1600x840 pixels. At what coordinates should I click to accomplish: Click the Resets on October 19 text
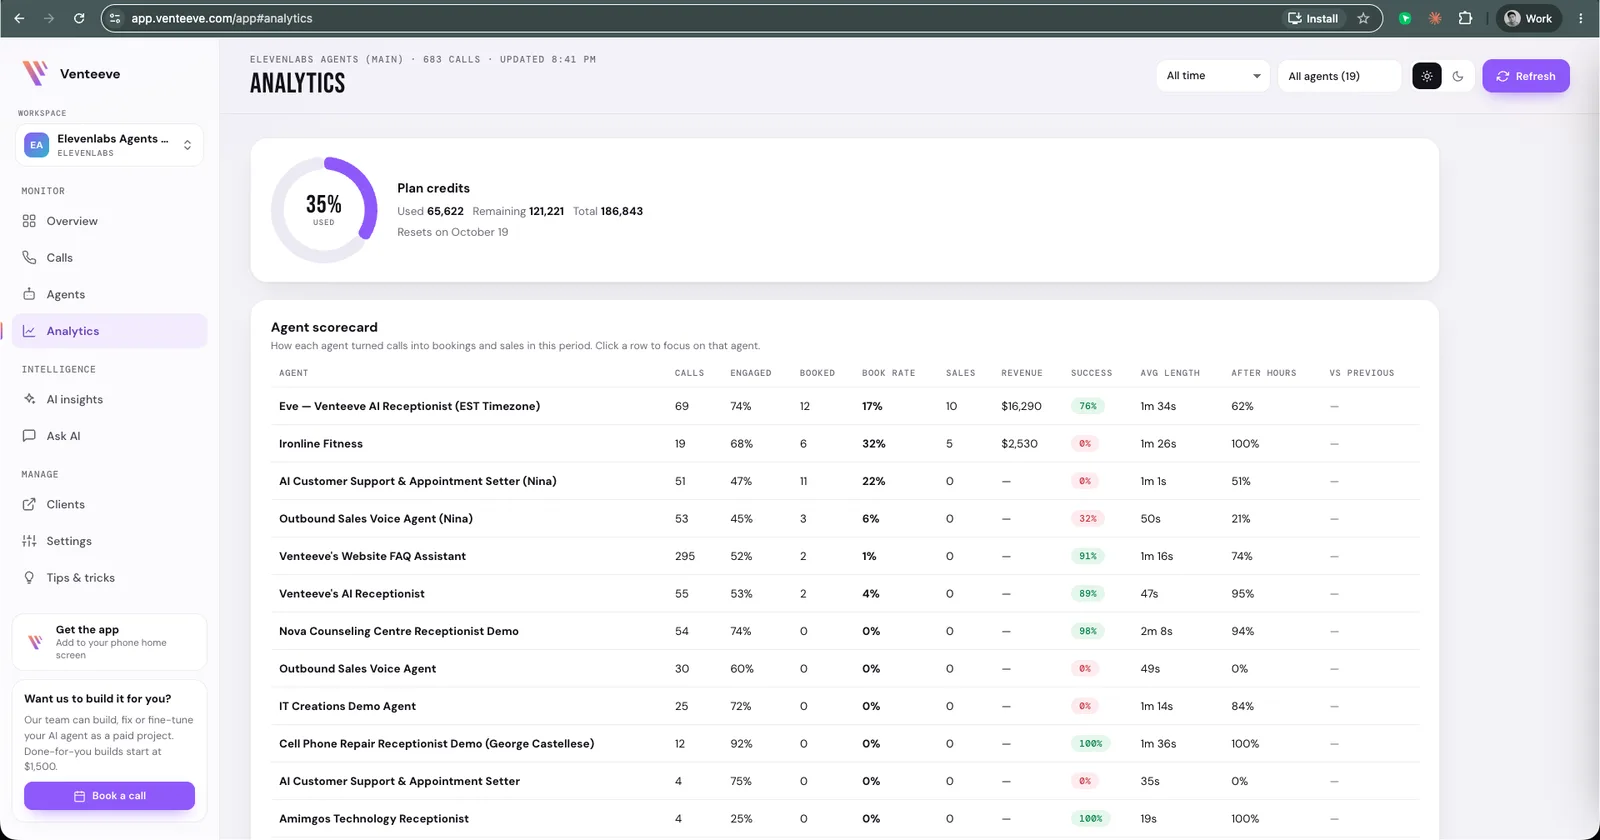(452, 232)
